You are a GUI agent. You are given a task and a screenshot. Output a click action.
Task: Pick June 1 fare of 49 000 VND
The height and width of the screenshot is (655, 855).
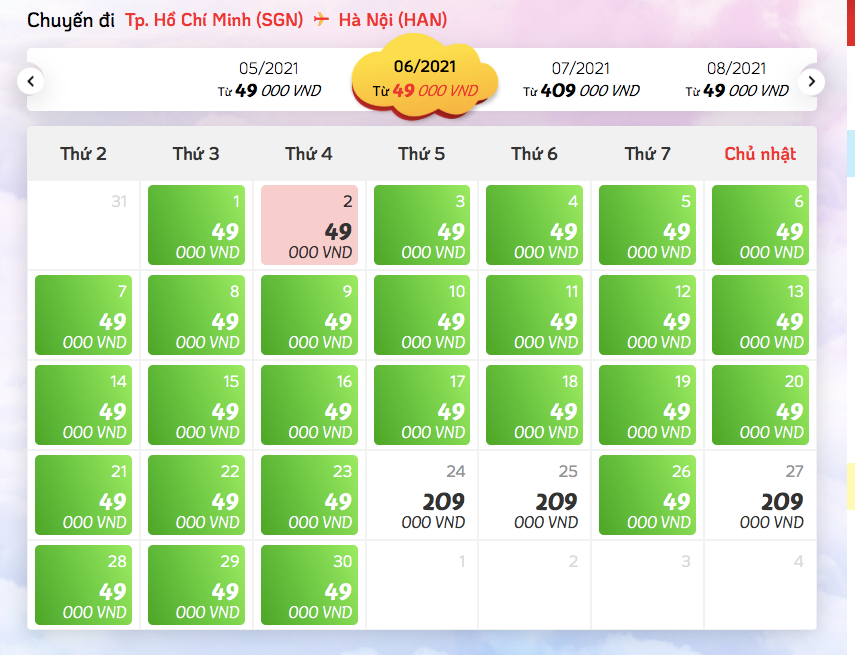[x=196, y=225]
